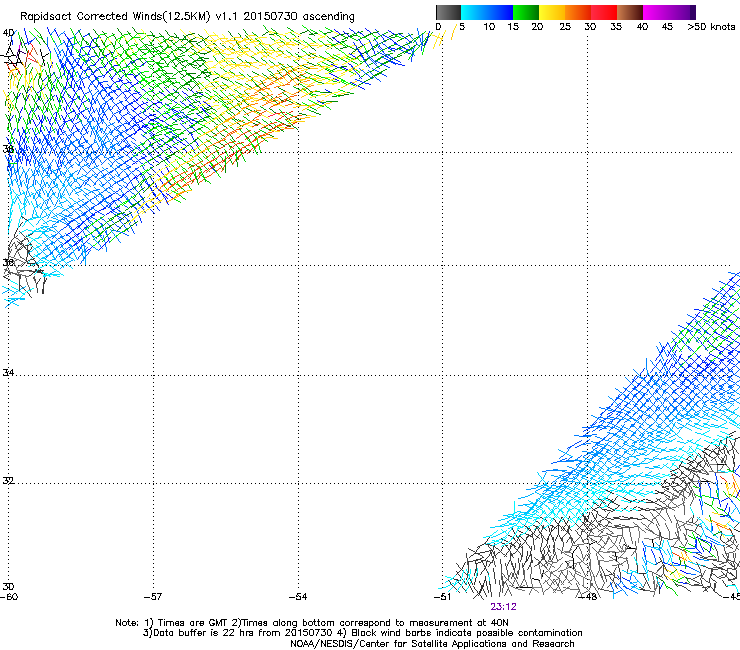Click the purple 23:12 time label
Screen dimensions: 740x650
[x=503, y=607]
